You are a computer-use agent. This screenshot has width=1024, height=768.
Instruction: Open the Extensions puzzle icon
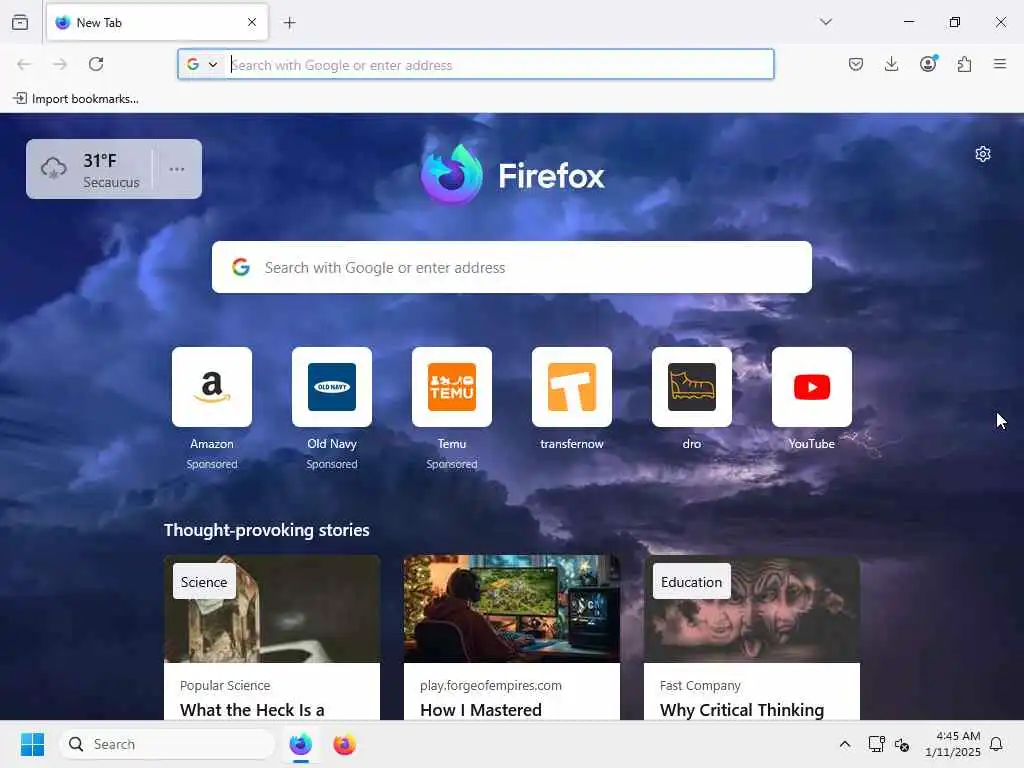[x=964, y=64]
